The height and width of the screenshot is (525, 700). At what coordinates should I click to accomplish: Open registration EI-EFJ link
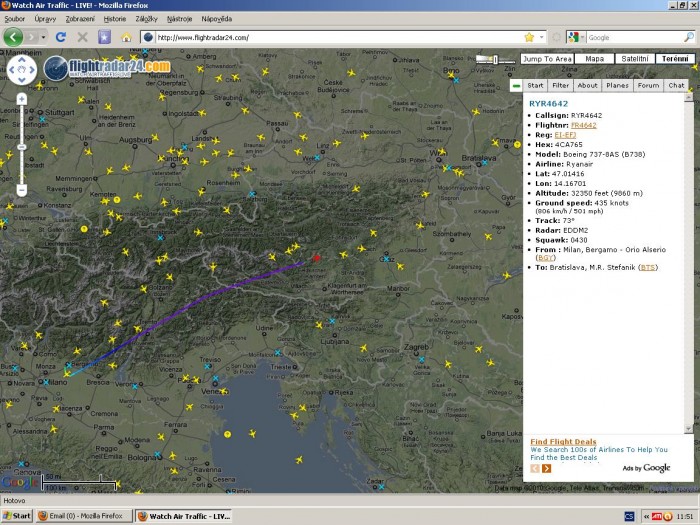[x=565, y=135]
